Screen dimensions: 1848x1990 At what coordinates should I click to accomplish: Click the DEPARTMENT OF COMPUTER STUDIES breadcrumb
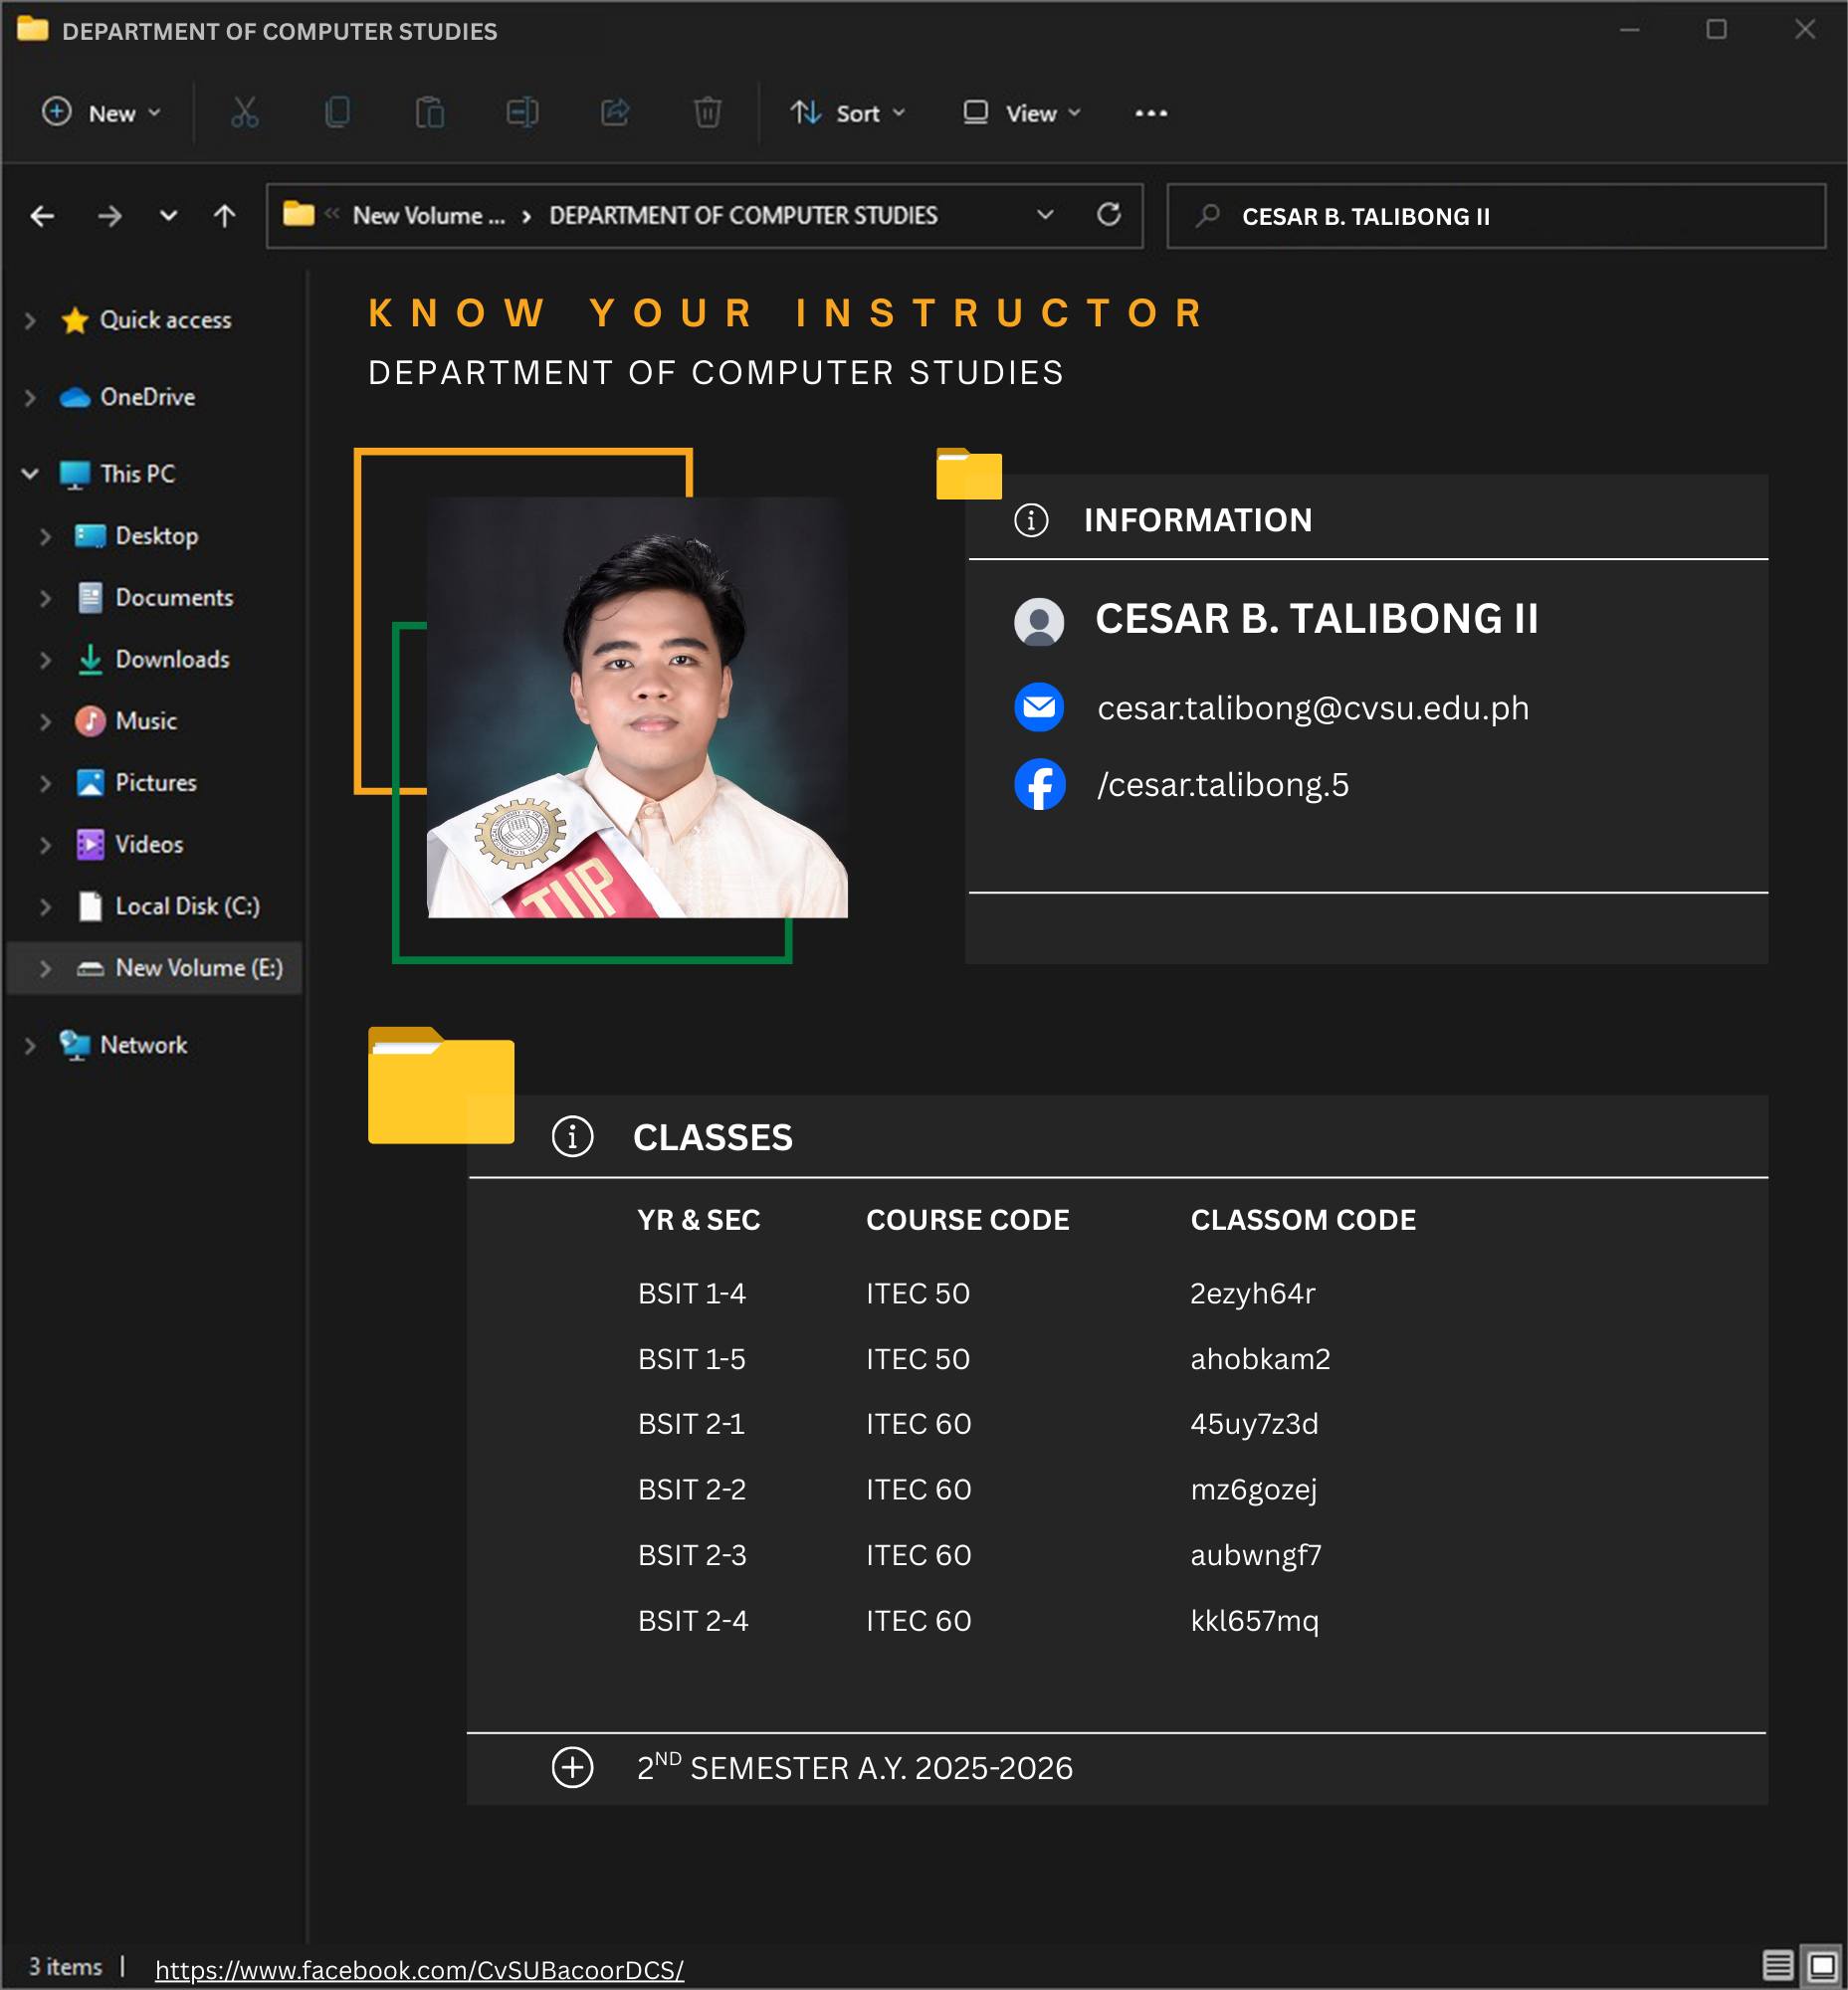743,215
